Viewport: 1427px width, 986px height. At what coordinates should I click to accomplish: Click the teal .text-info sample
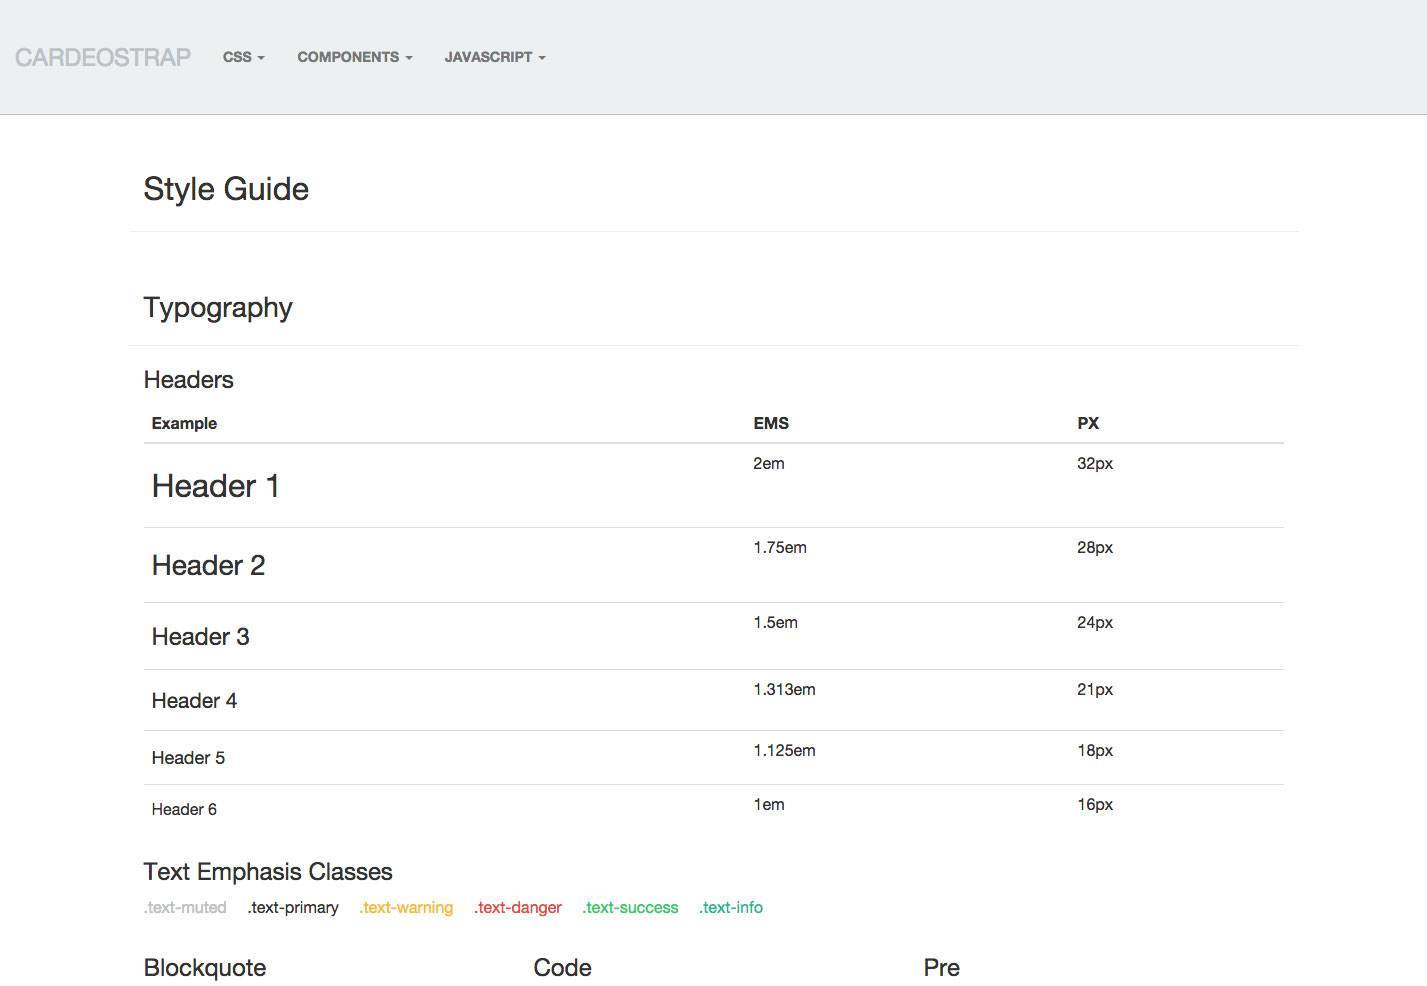(731, 908)
